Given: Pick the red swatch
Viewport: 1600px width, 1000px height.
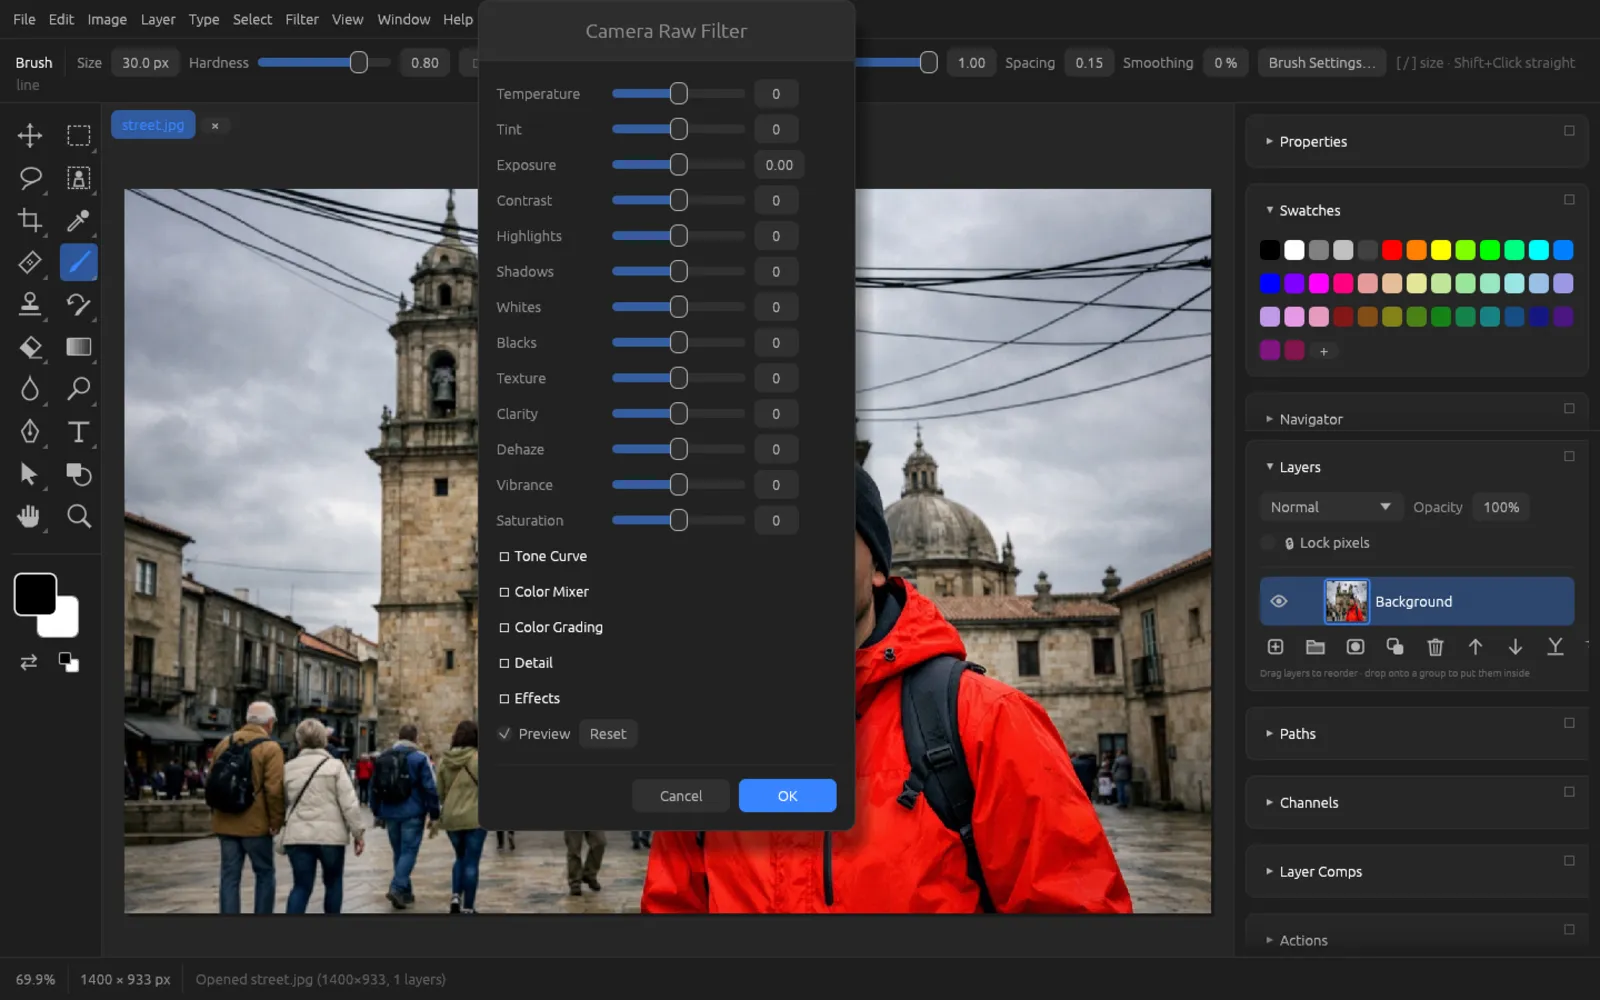Looking at the screenshot, I should pyautogui.click(x=1392, y=250).
